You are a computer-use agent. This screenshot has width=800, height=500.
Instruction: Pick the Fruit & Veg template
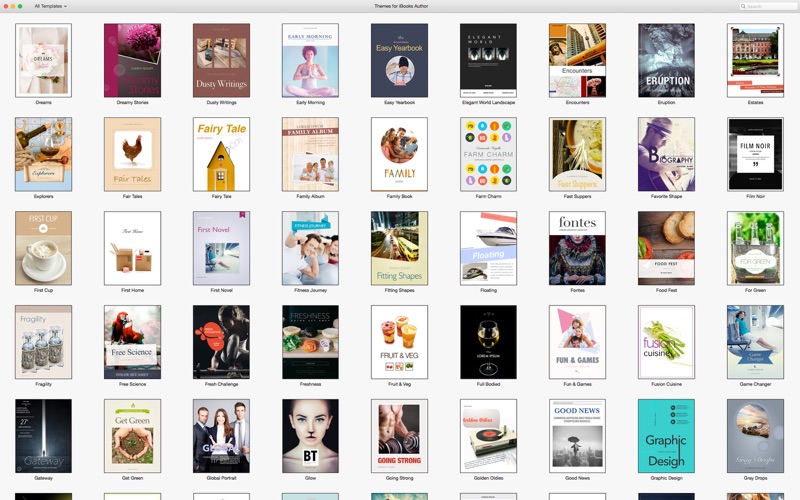(399, 342)
